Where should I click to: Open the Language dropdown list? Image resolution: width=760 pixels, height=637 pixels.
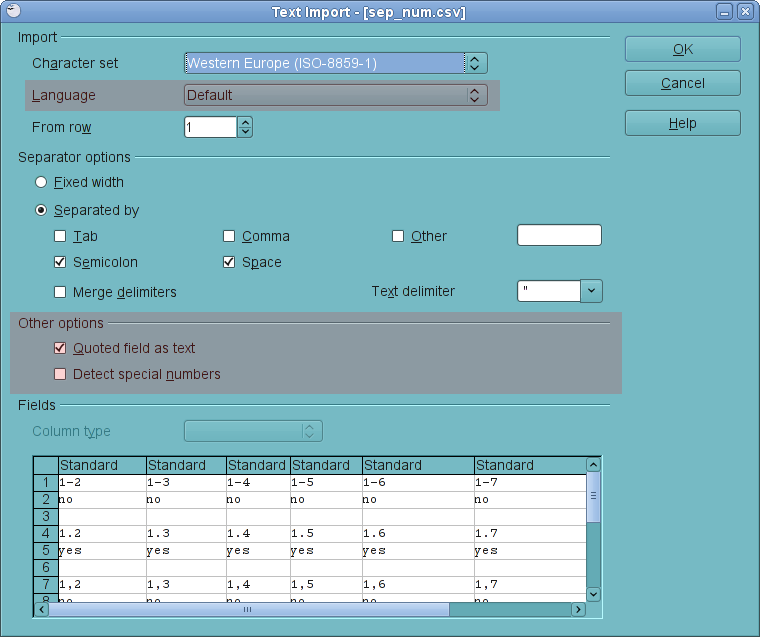pos(476,95)
